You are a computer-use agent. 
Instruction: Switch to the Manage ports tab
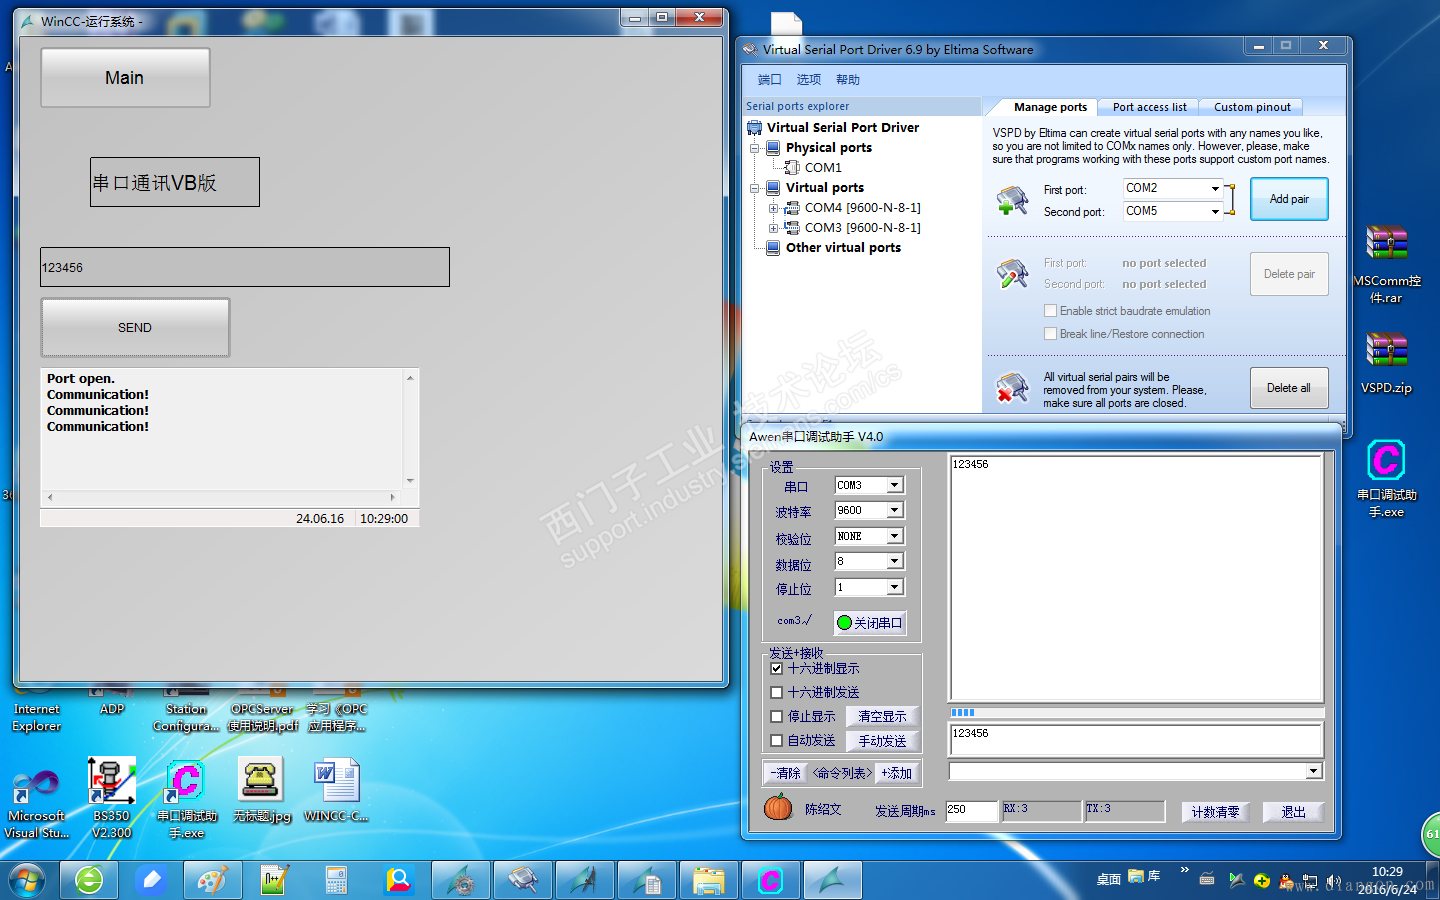(1050, 107)
